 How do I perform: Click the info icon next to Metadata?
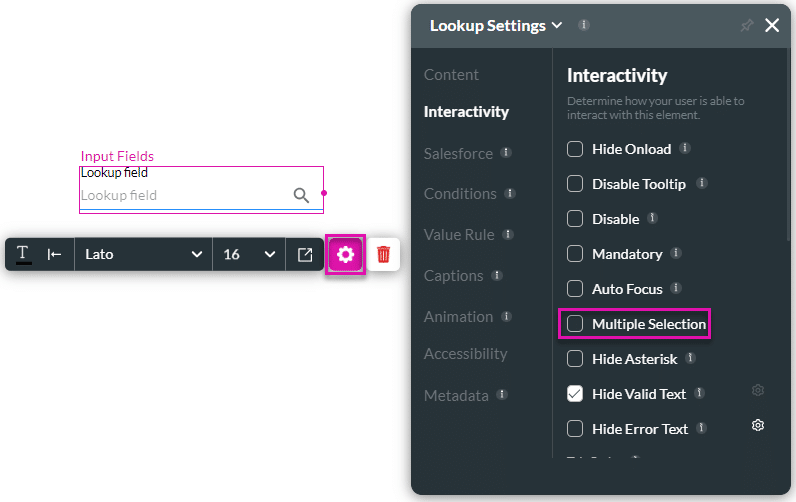(x=502, y=394)
